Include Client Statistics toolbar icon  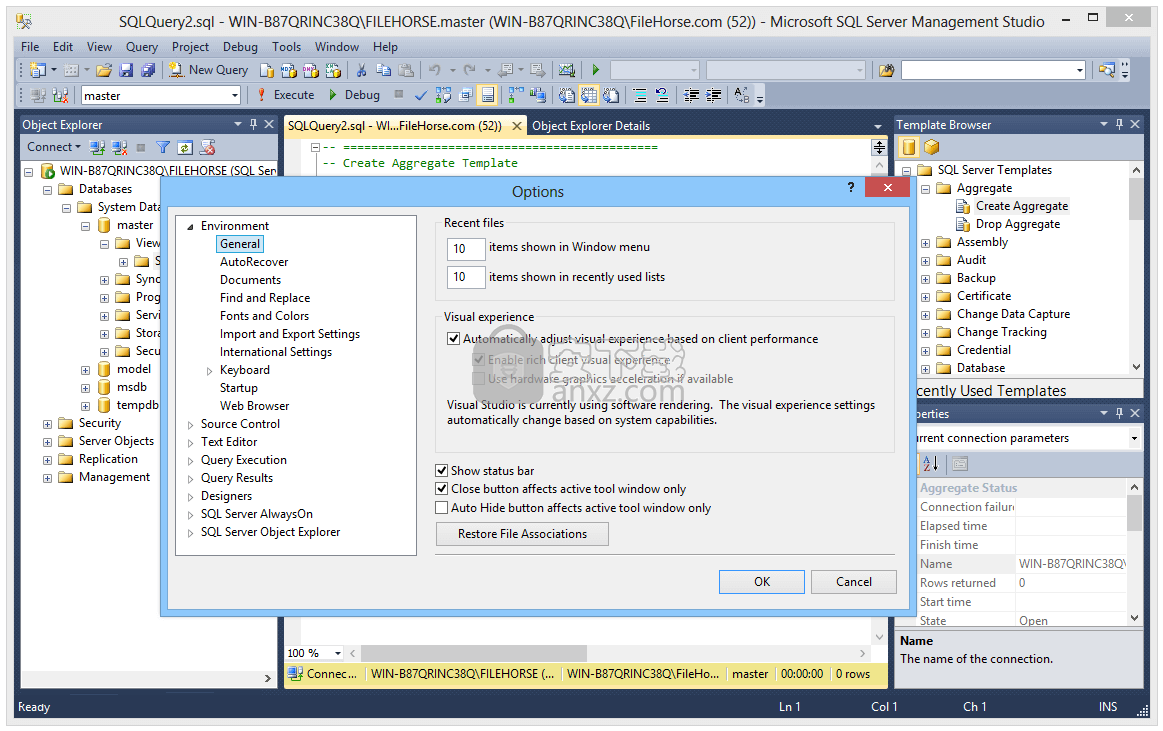pos(538,96)
